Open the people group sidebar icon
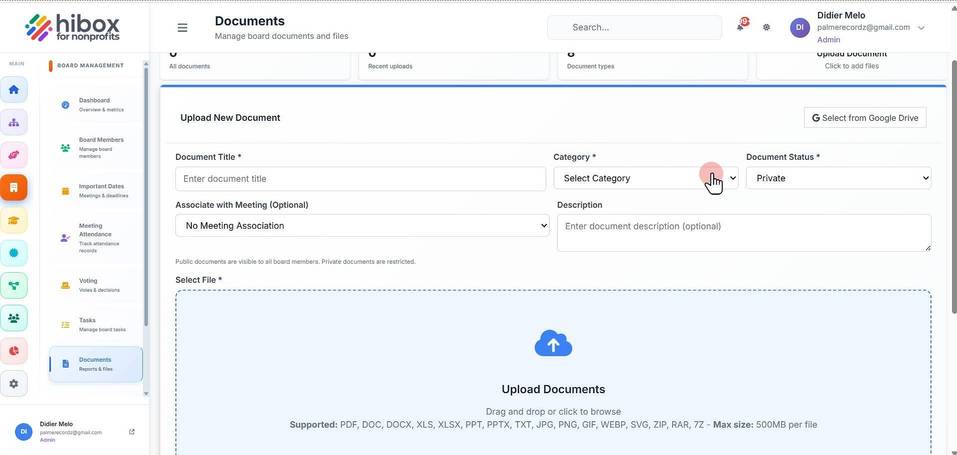 (x=13, y=318)
